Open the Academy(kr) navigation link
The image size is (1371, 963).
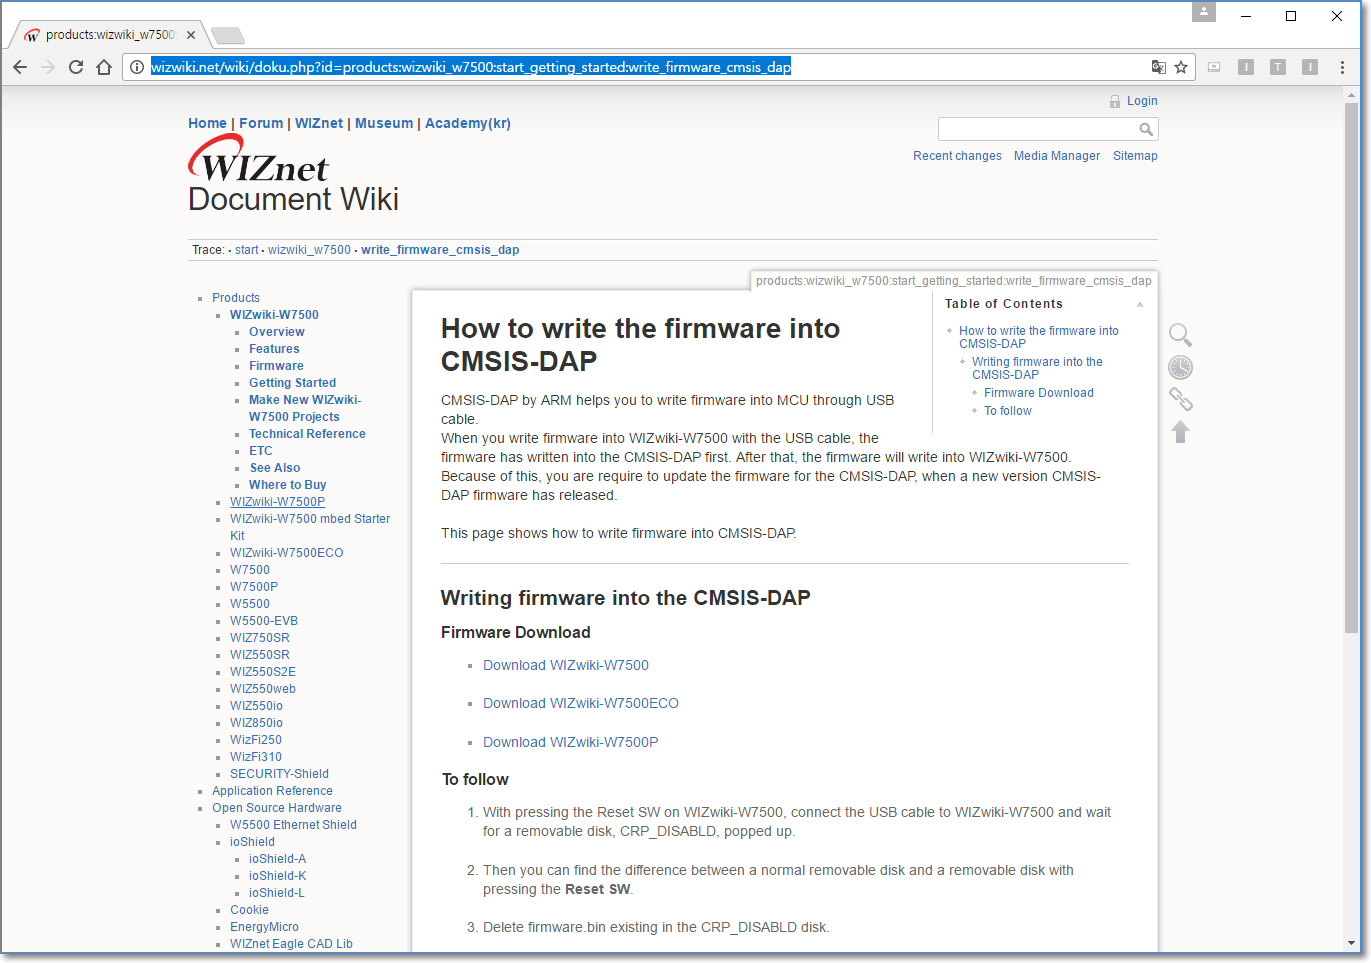point(468,123)
